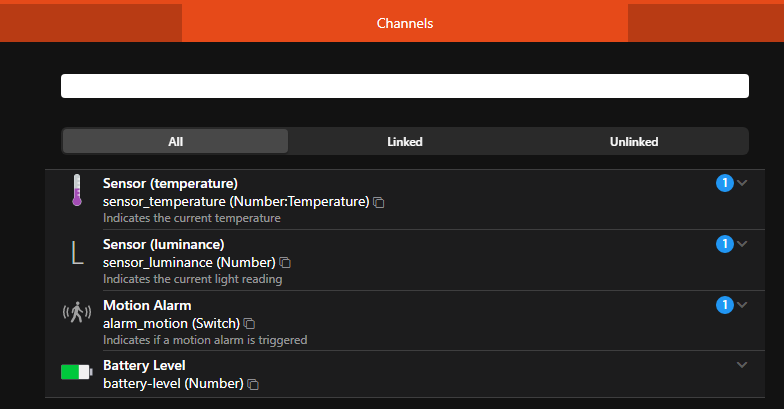Click the green battery level icon
The height and width of the screenshot is (409, 784).
coord(76,372)
